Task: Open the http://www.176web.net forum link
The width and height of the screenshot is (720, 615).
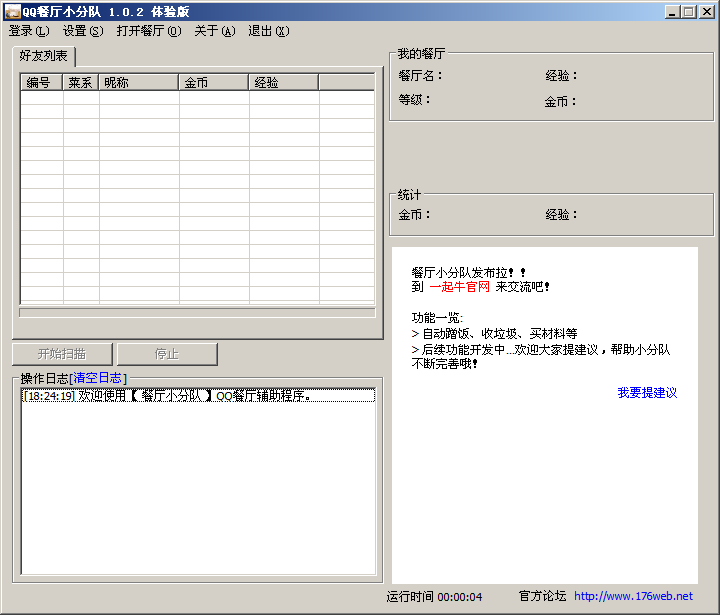Action: click(x=633, y=596)
